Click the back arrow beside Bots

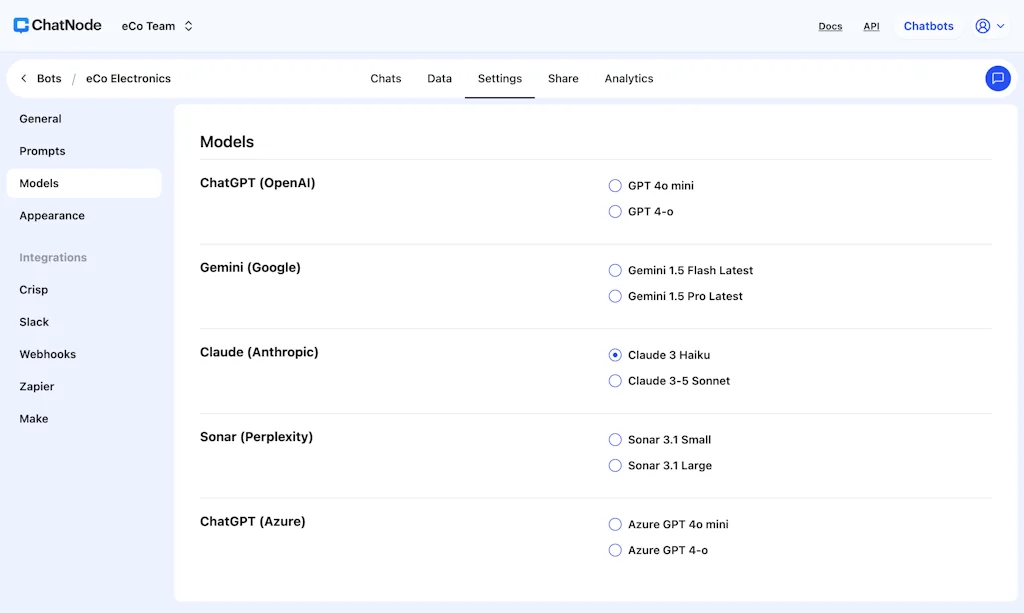point(22,78)
